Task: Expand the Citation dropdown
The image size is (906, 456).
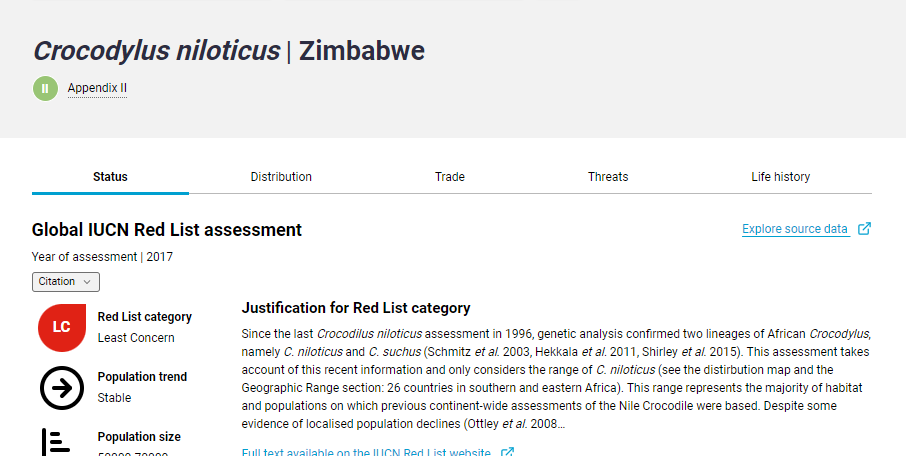Action: pyautogui.click(x=66, y=282)
